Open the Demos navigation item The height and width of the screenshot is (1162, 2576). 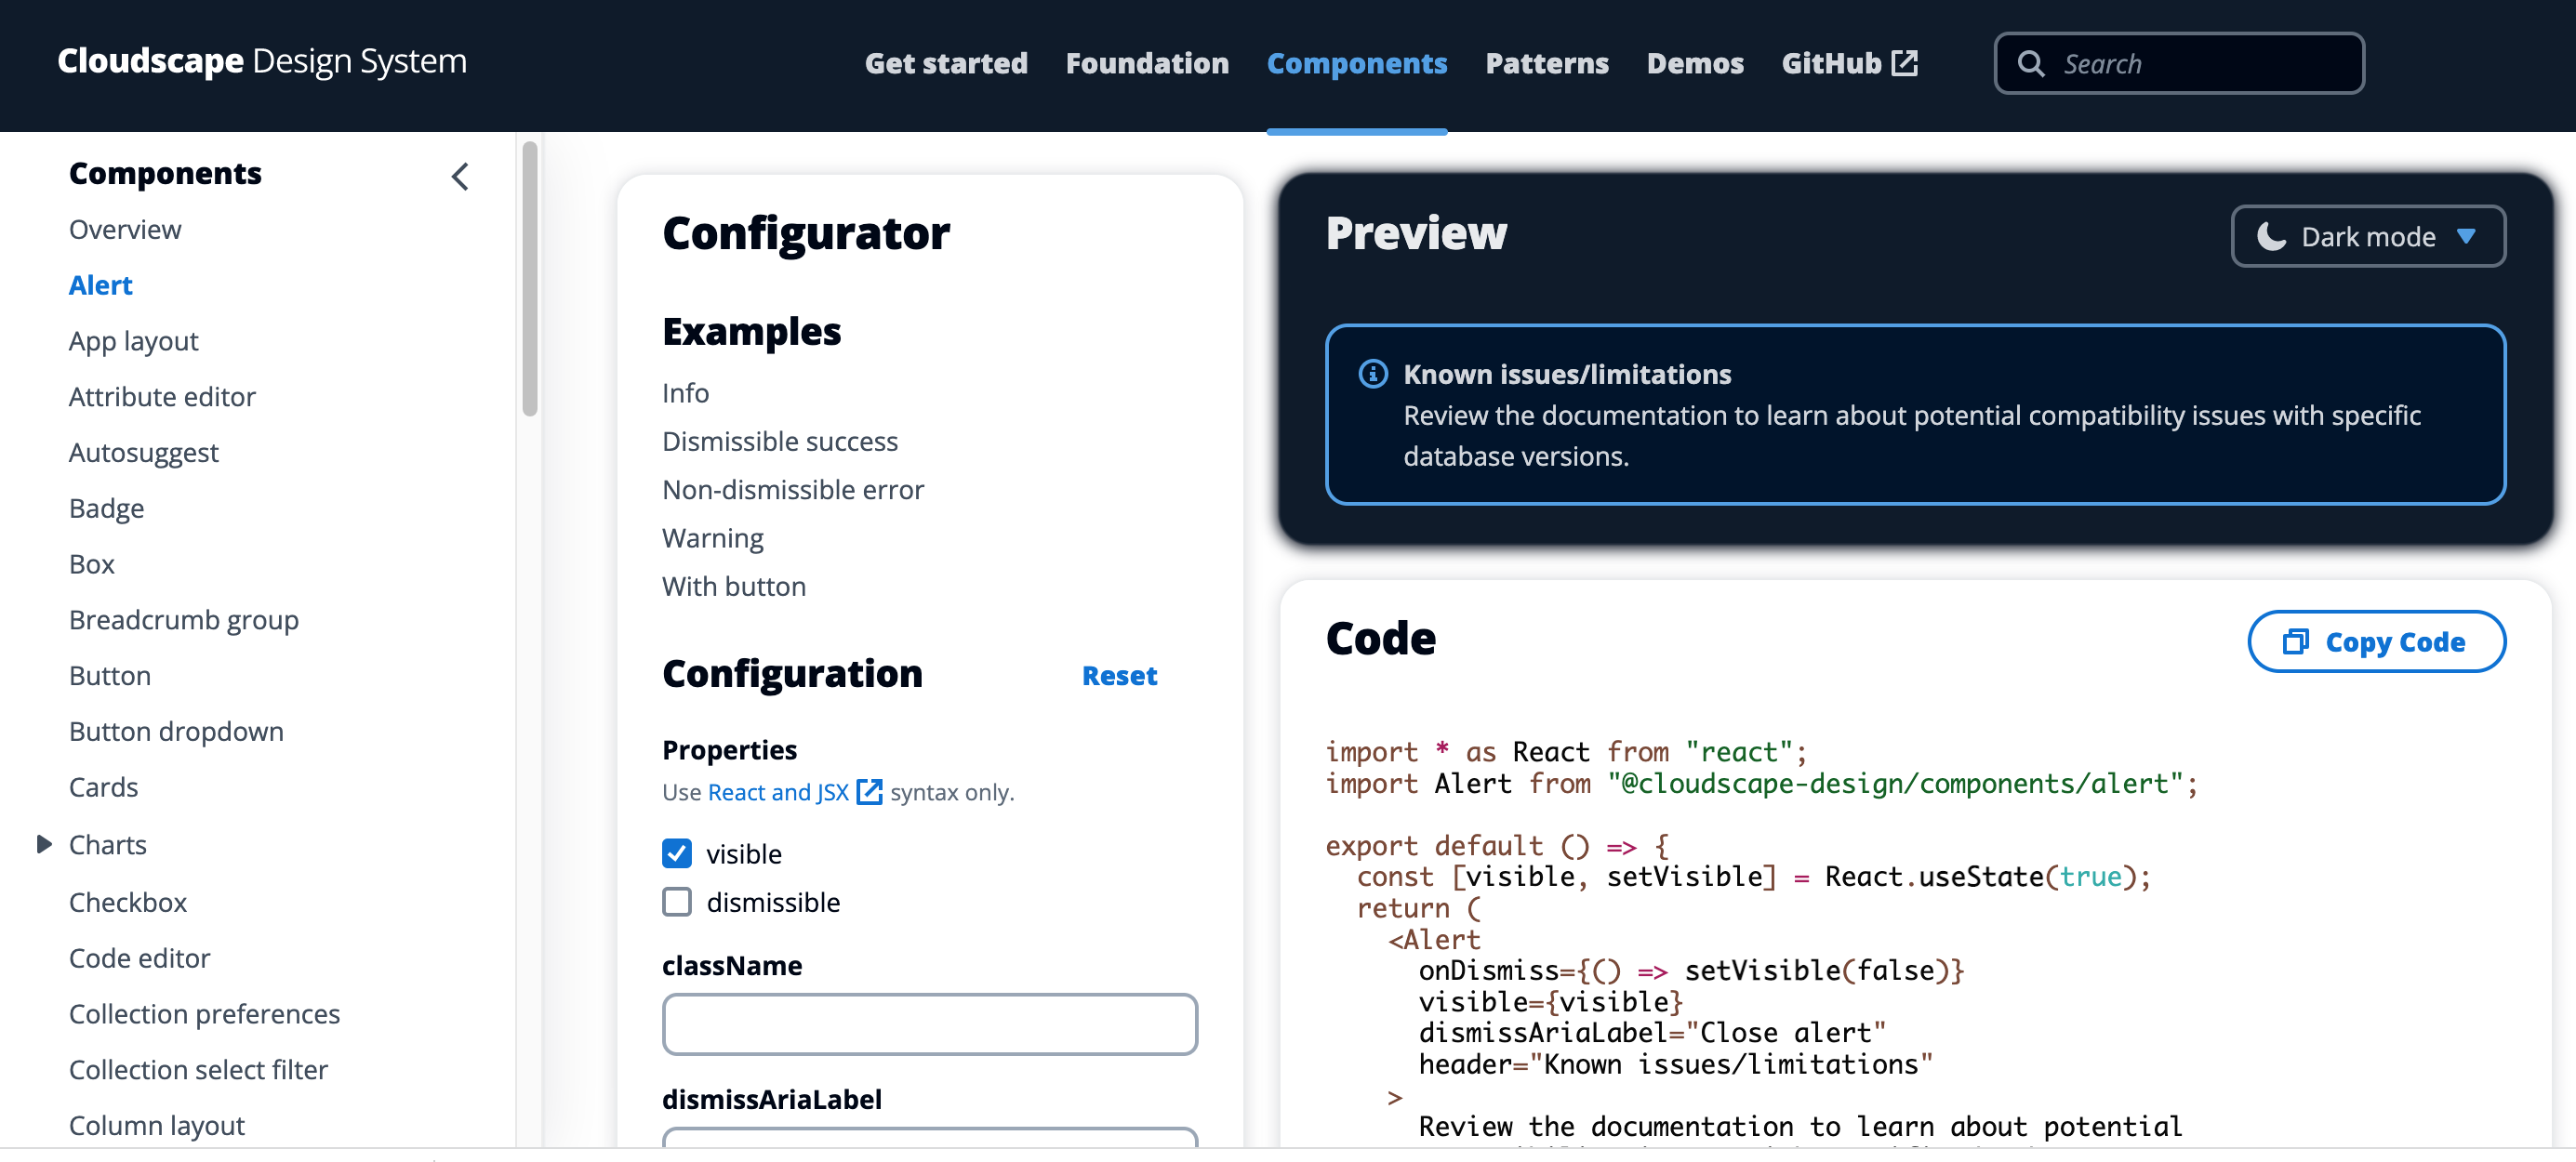pos(1694,63)
